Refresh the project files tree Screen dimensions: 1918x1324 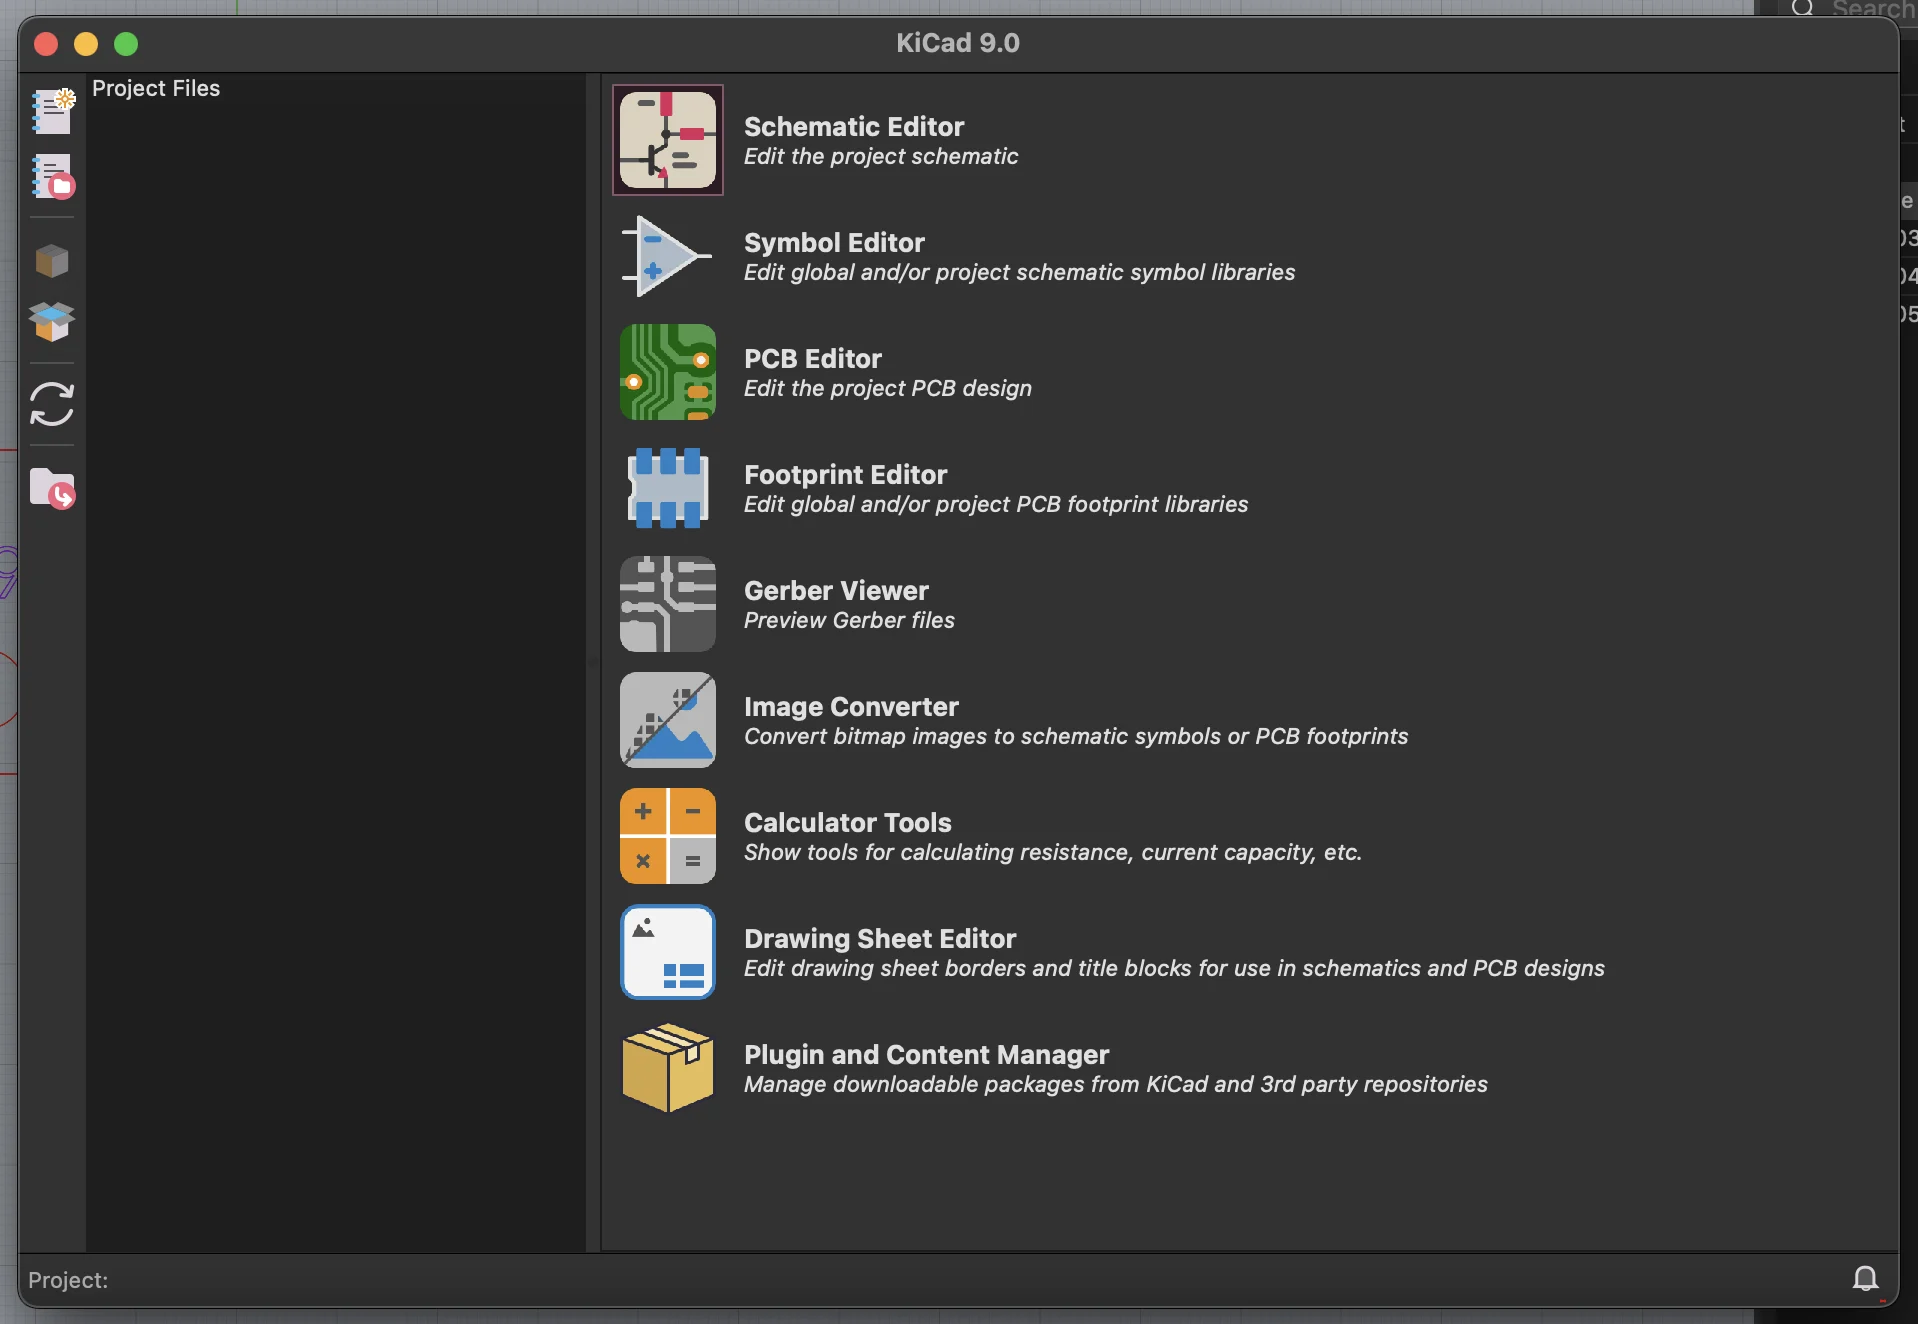coord(52,404)
